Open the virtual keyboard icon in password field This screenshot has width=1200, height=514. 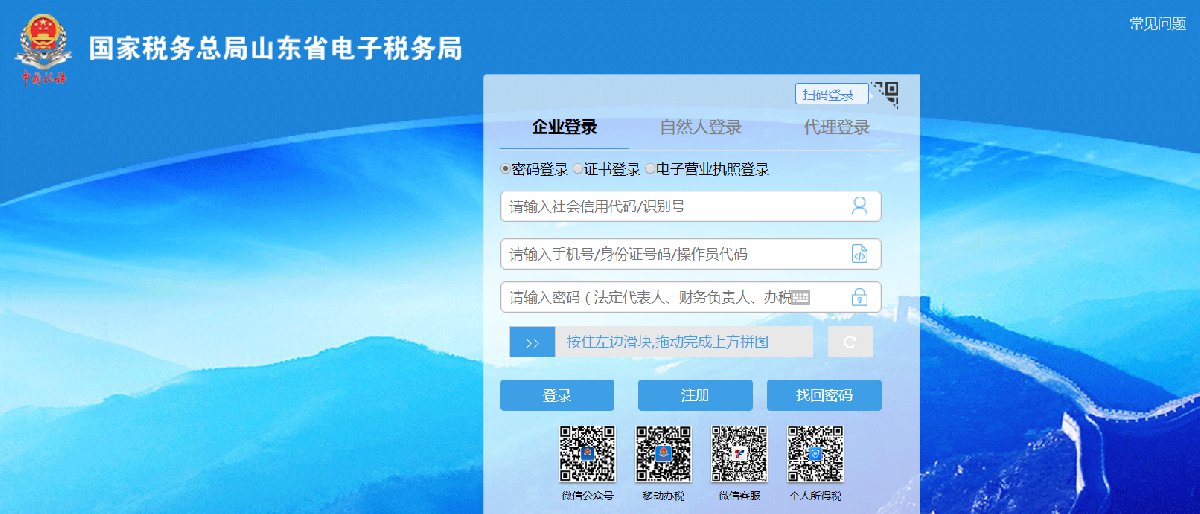pyautogui.click(x=800, y=297)
